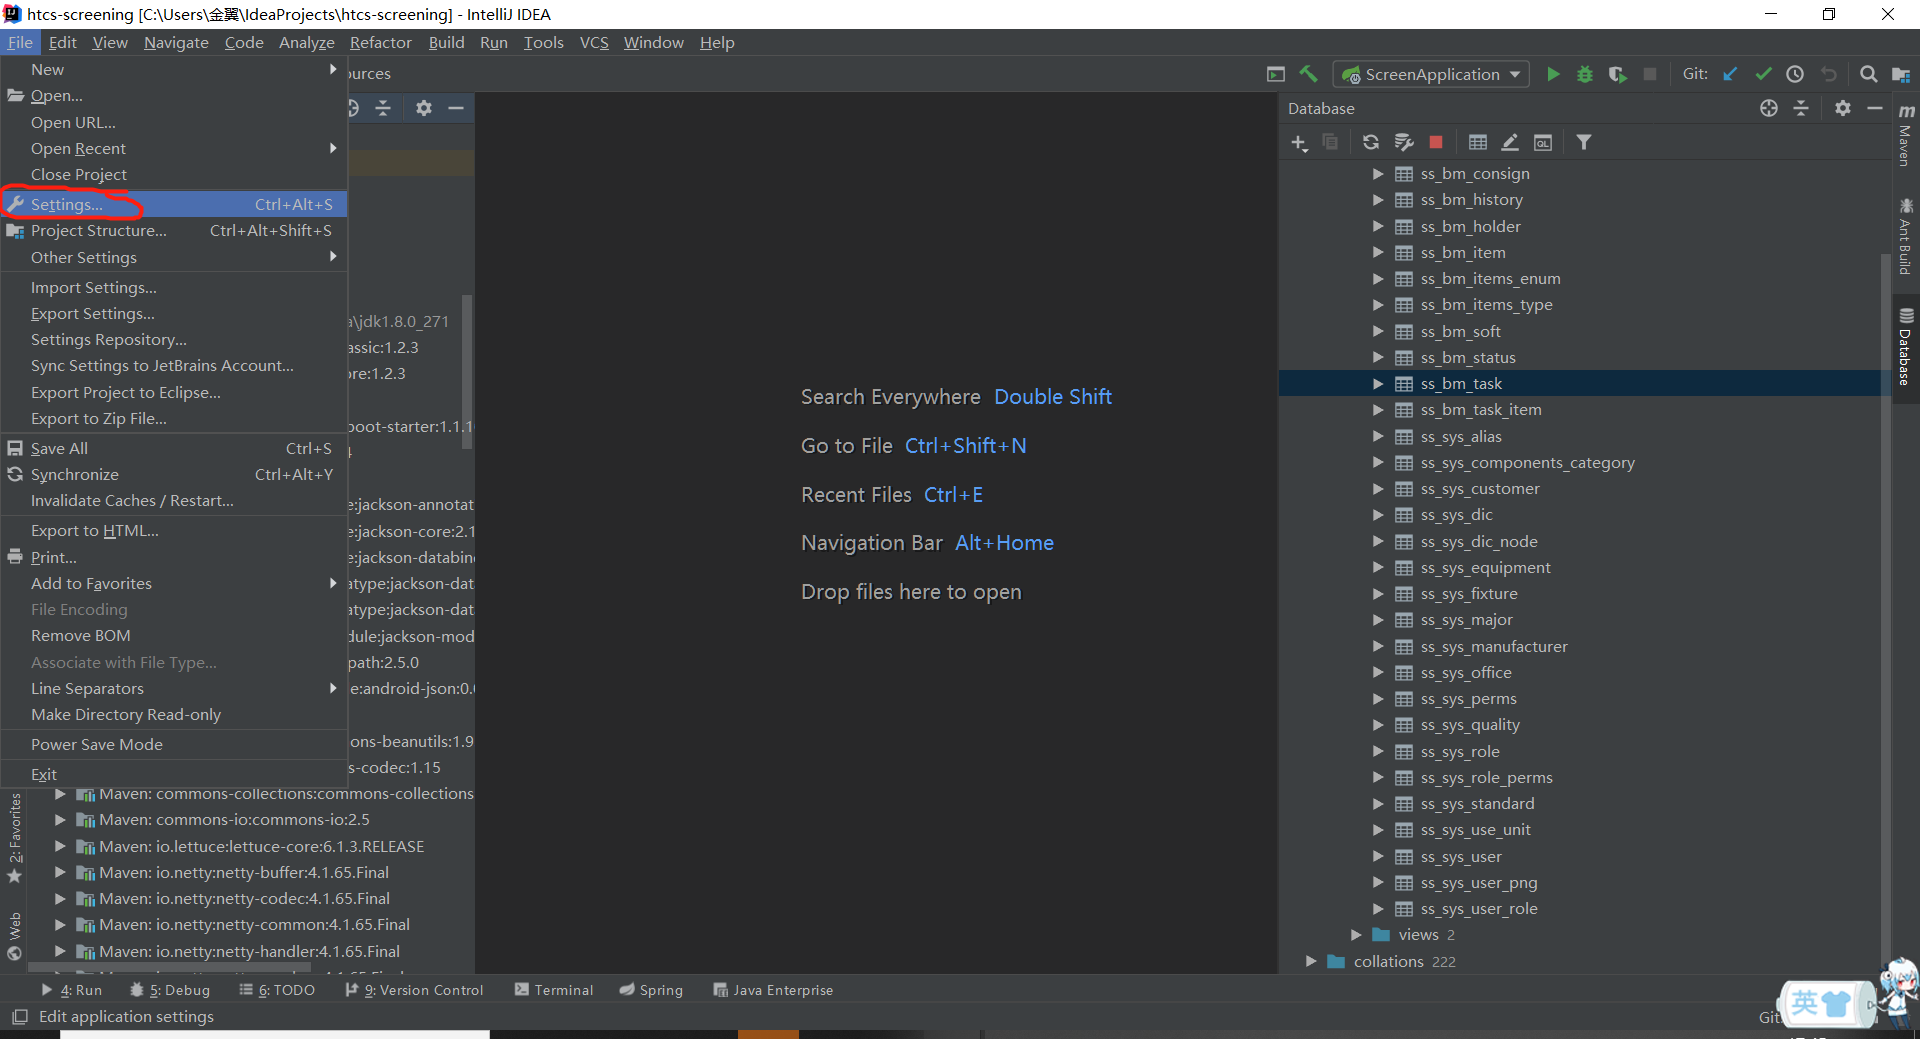Open Project Structure icon in main toolbar
The image size is (1920, 1039).
click(x=1901, y=74)
